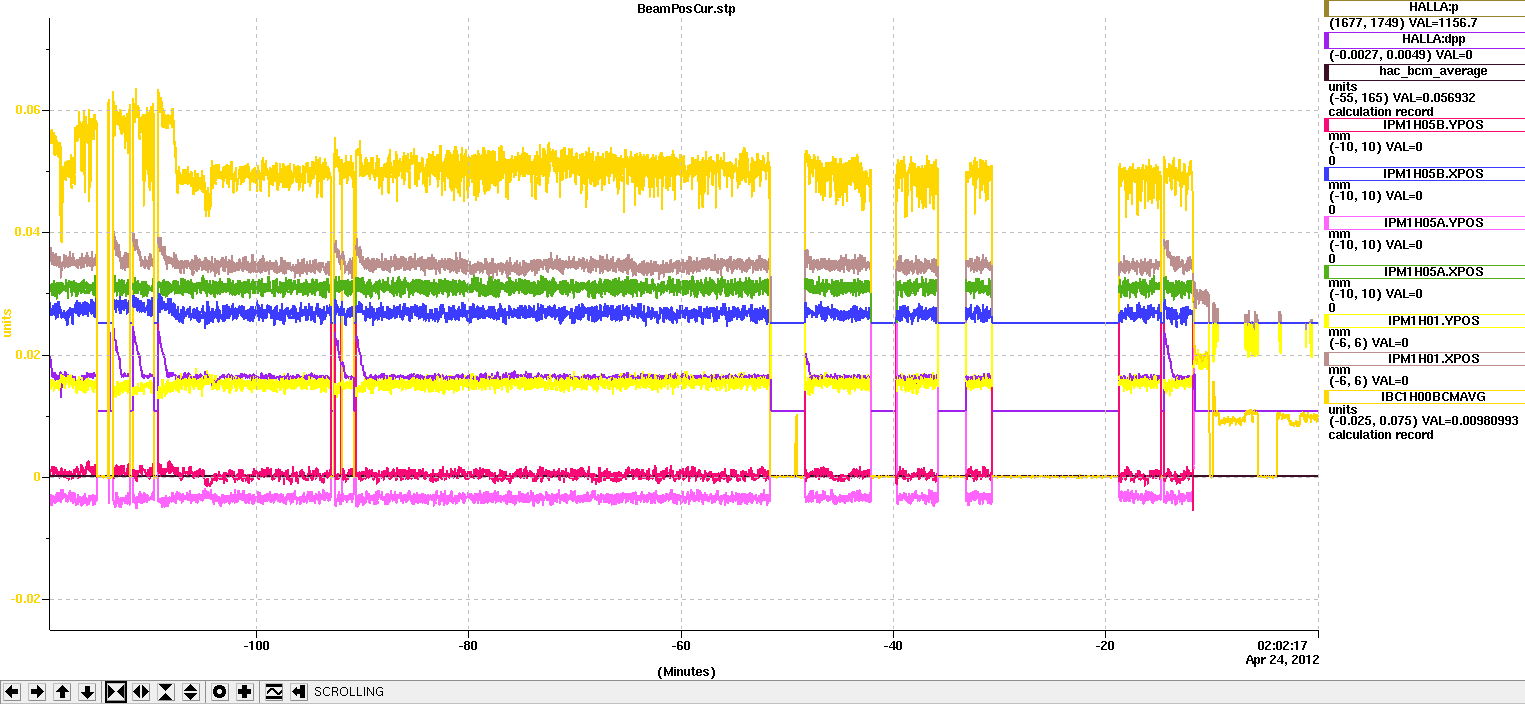Click the (Minutes) x-axis label
The width and height of the screenshot is (1525, 704).
coord(686,672)
